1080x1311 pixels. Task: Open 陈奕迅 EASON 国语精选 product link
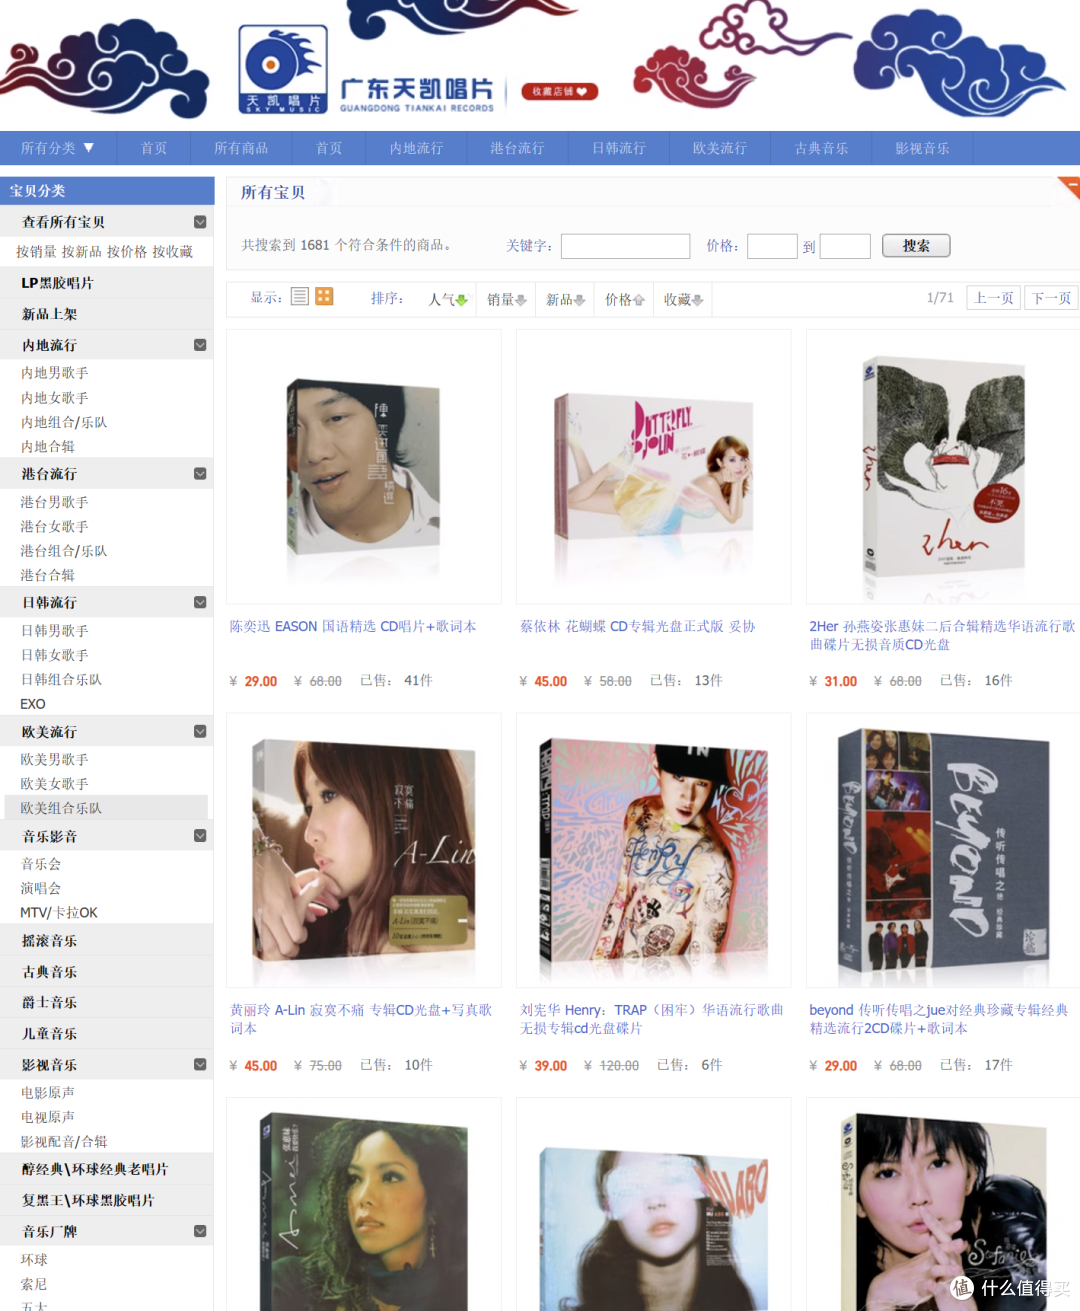click(353, 626)
